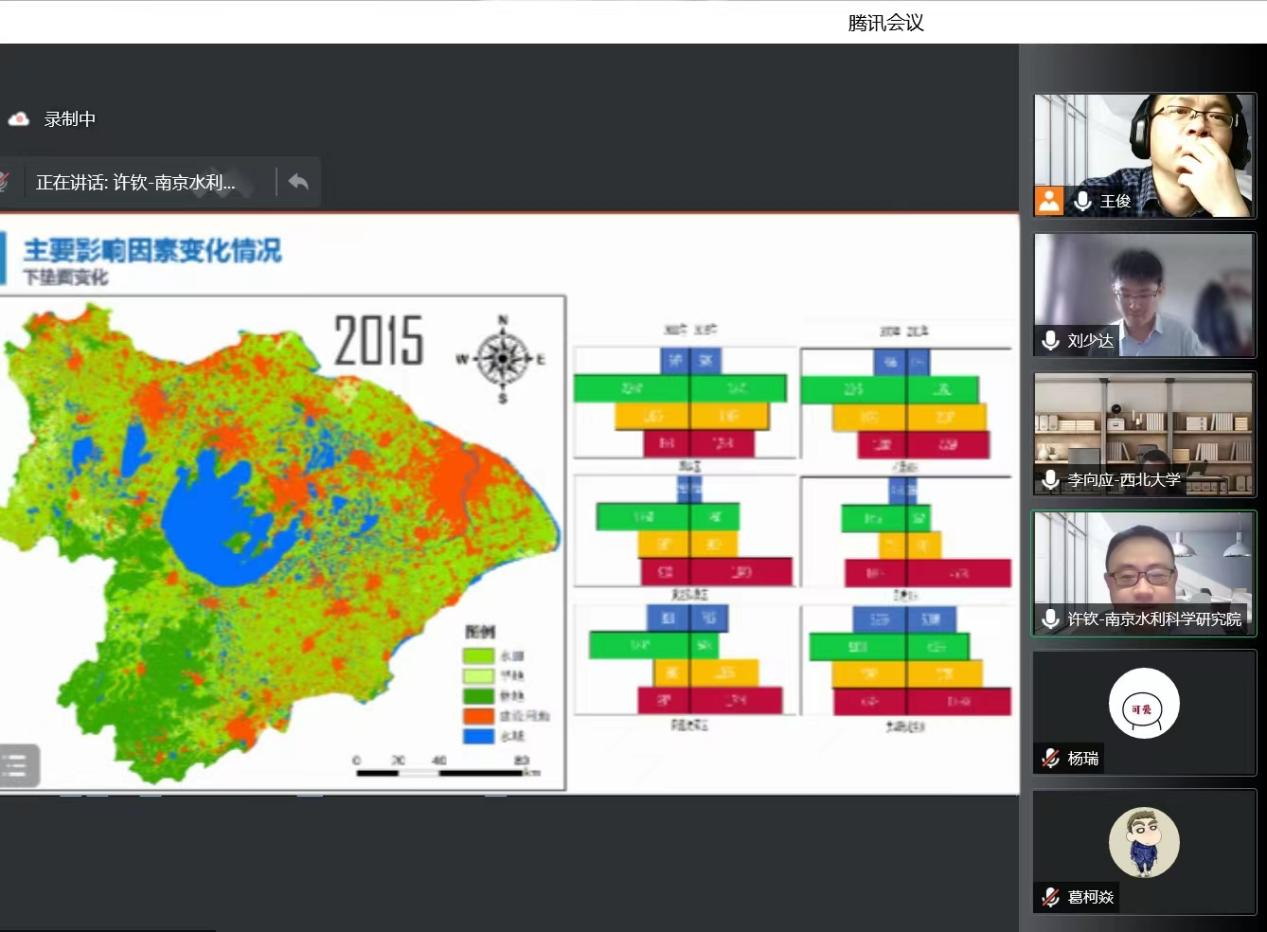
Task: Click 杨瑞's round avatar
Action: coord(1143,703)
